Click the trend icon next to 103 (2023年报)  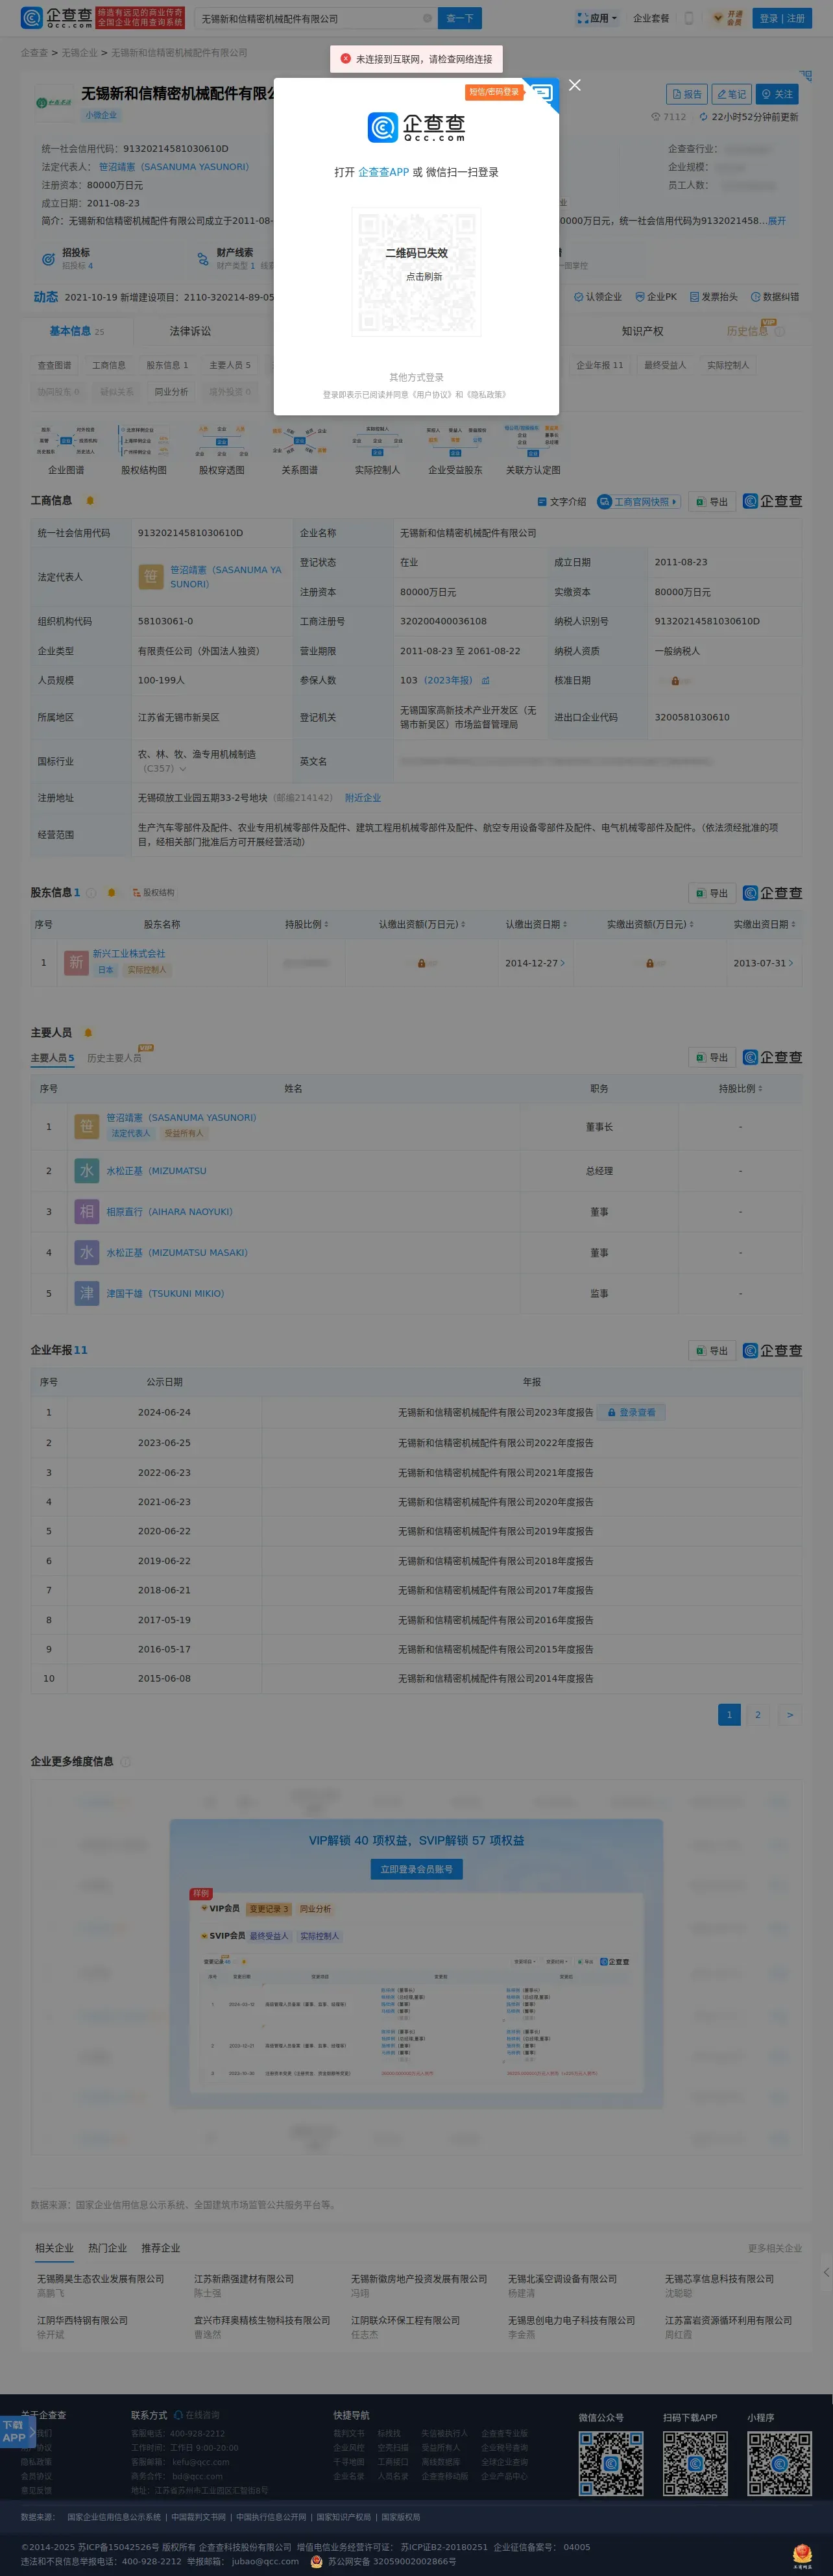coord(486,681)
